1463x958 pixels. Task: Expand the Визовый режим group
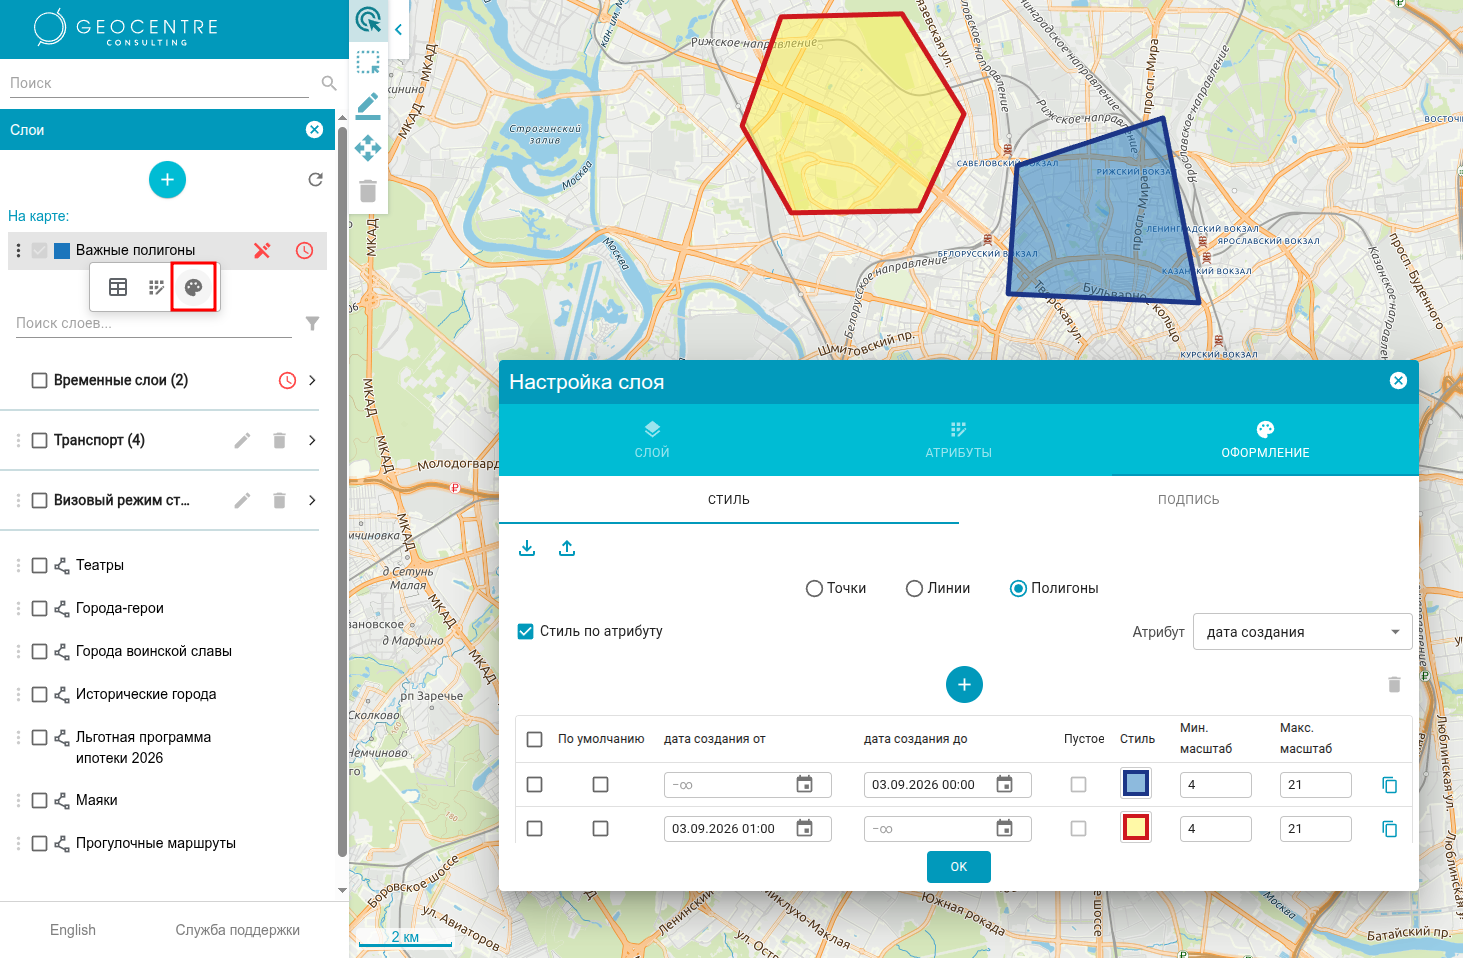pos(312,500)
